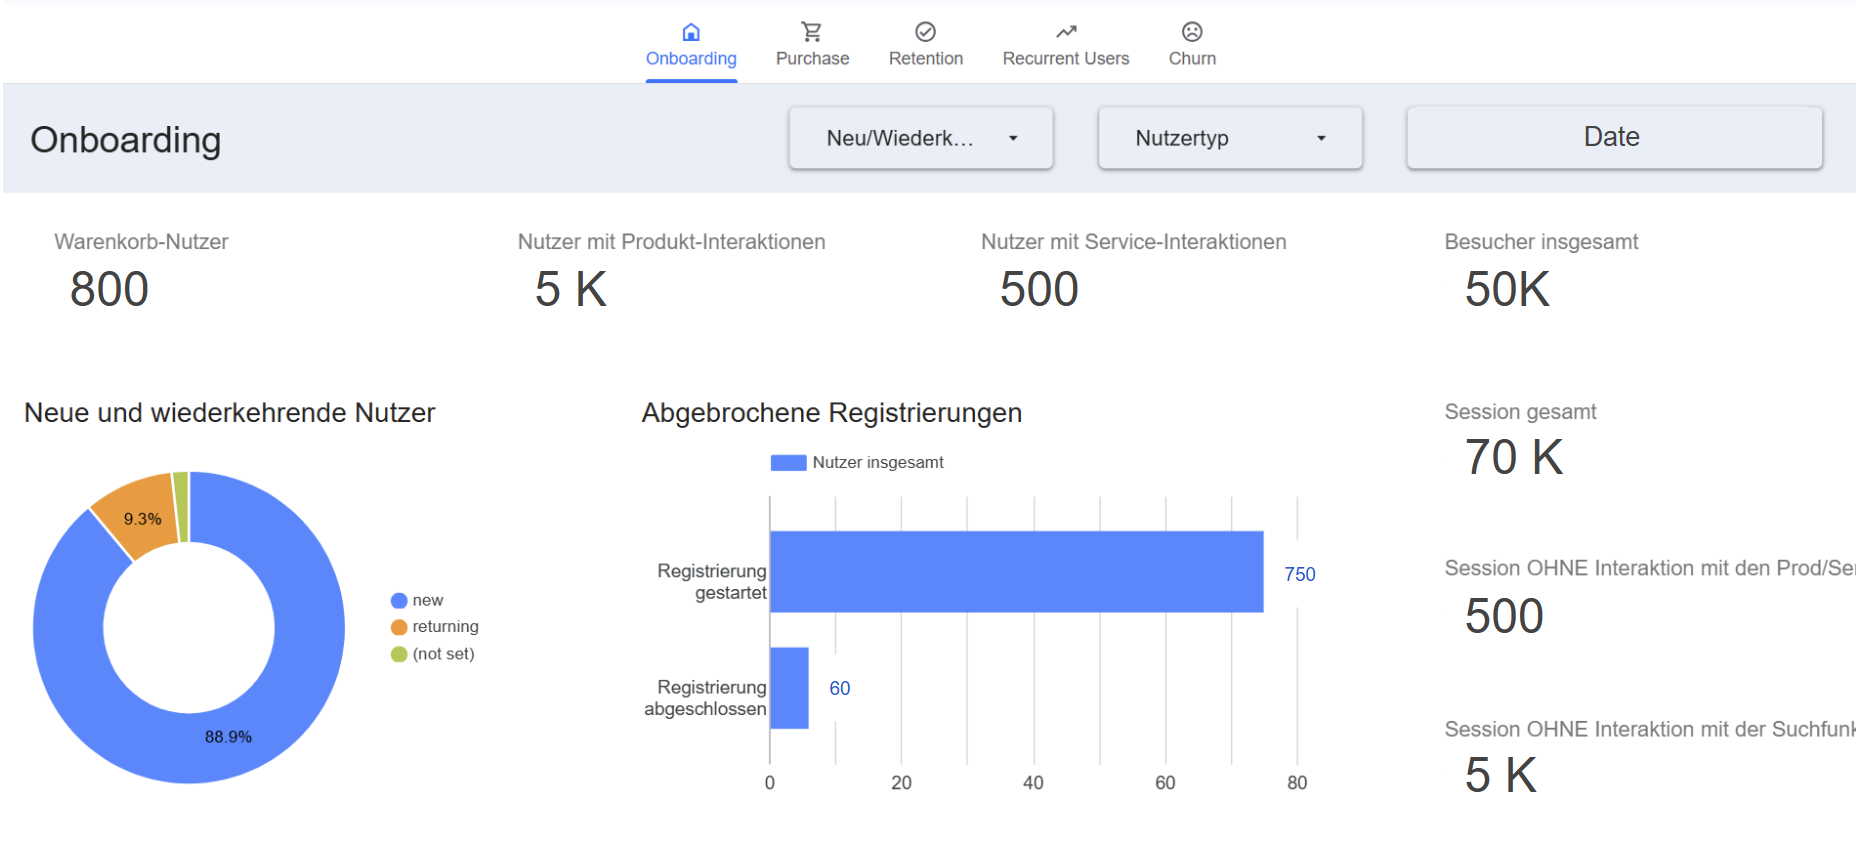Click the 'Besucher insgesamt' label
Viewport: 1856px width, 853px height.
[1541, 242]
